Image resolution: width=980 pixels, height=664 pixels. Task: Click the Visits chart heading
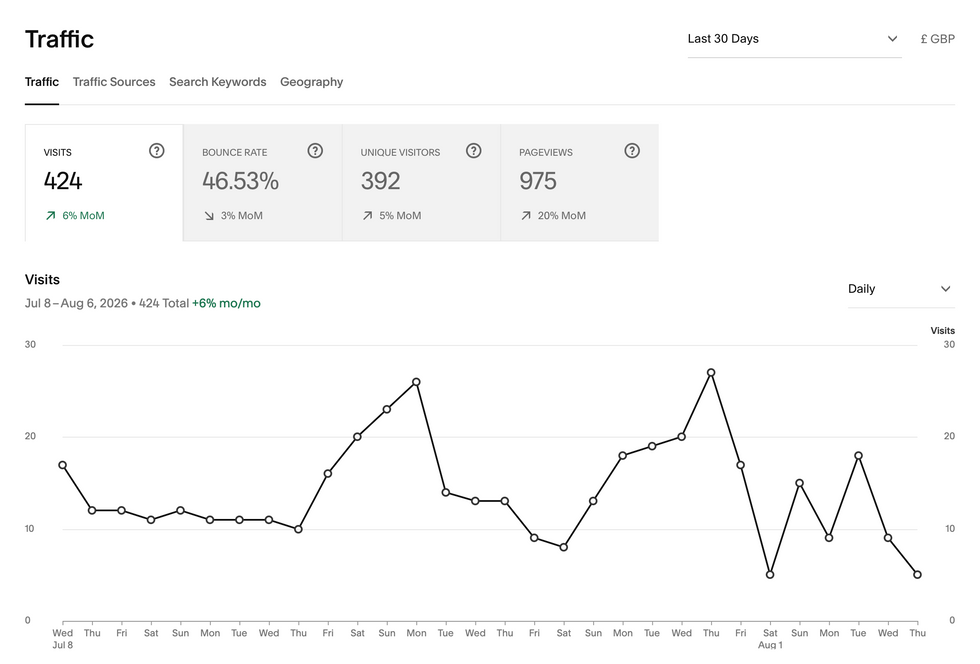click(42, 279)
